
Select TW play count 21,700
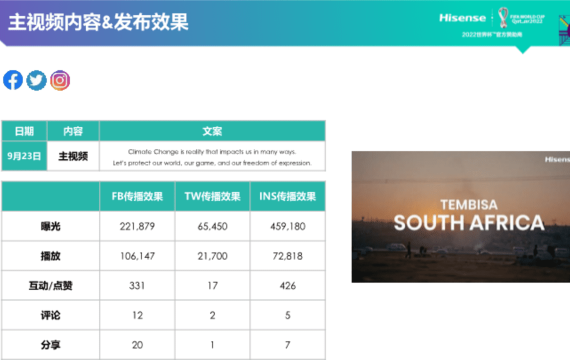[212, 256]
